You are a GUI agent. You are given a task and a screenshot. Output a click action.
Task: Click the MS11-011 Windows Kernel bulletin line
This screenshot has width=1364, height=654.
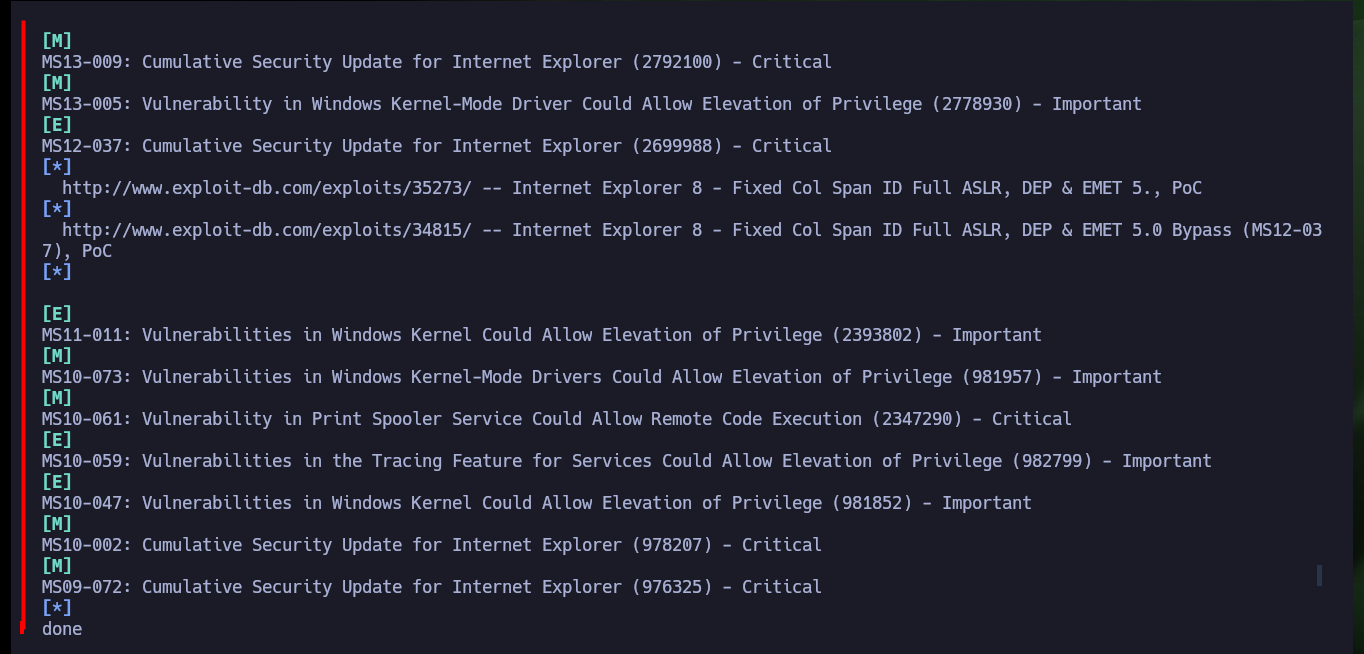541,335
